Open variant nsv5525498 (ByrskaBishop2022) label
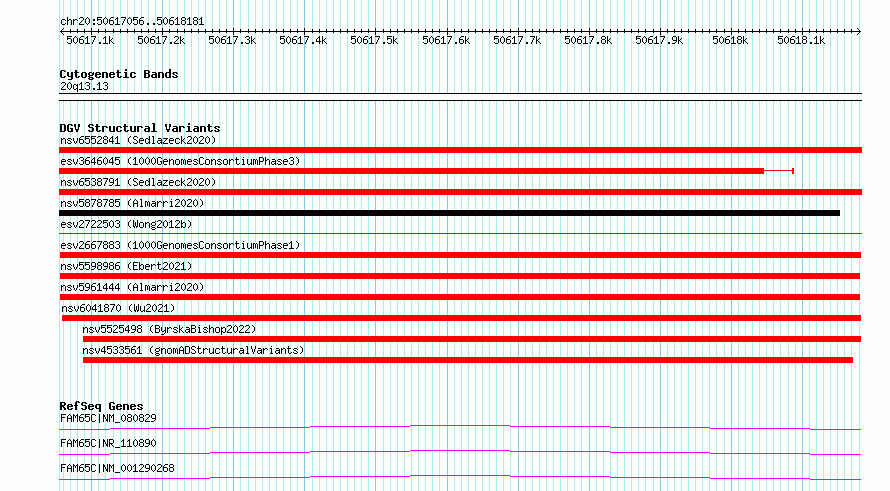Image resolution: width=890 pixels, height=491 pixels. pos(169,329)
